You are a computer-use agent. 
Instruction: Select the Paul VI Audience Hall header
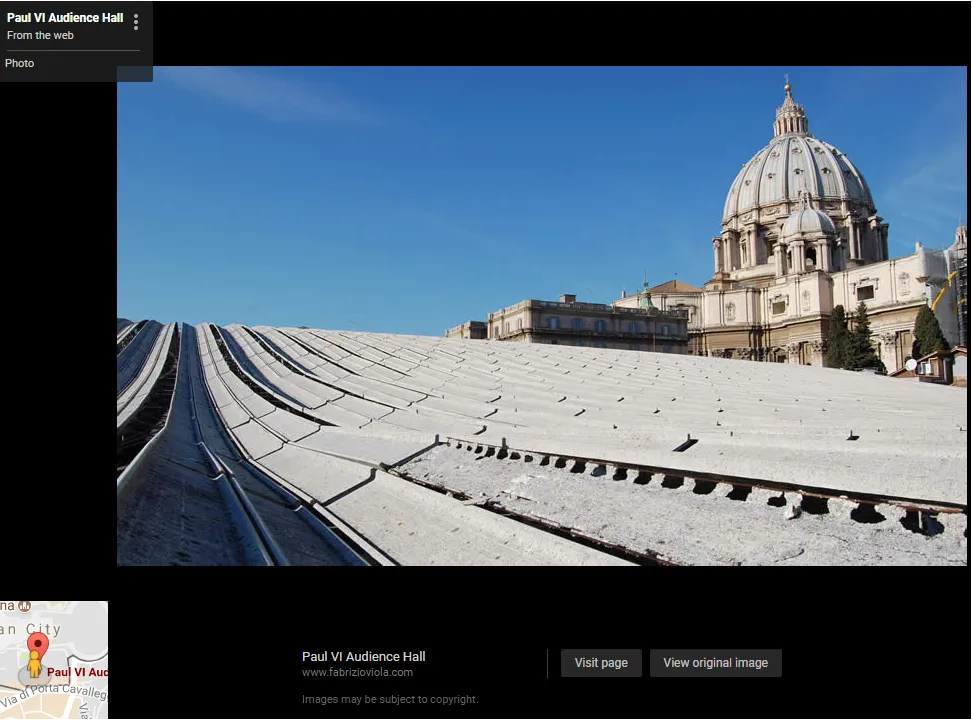pyautogui.click(x=64, y=16)
